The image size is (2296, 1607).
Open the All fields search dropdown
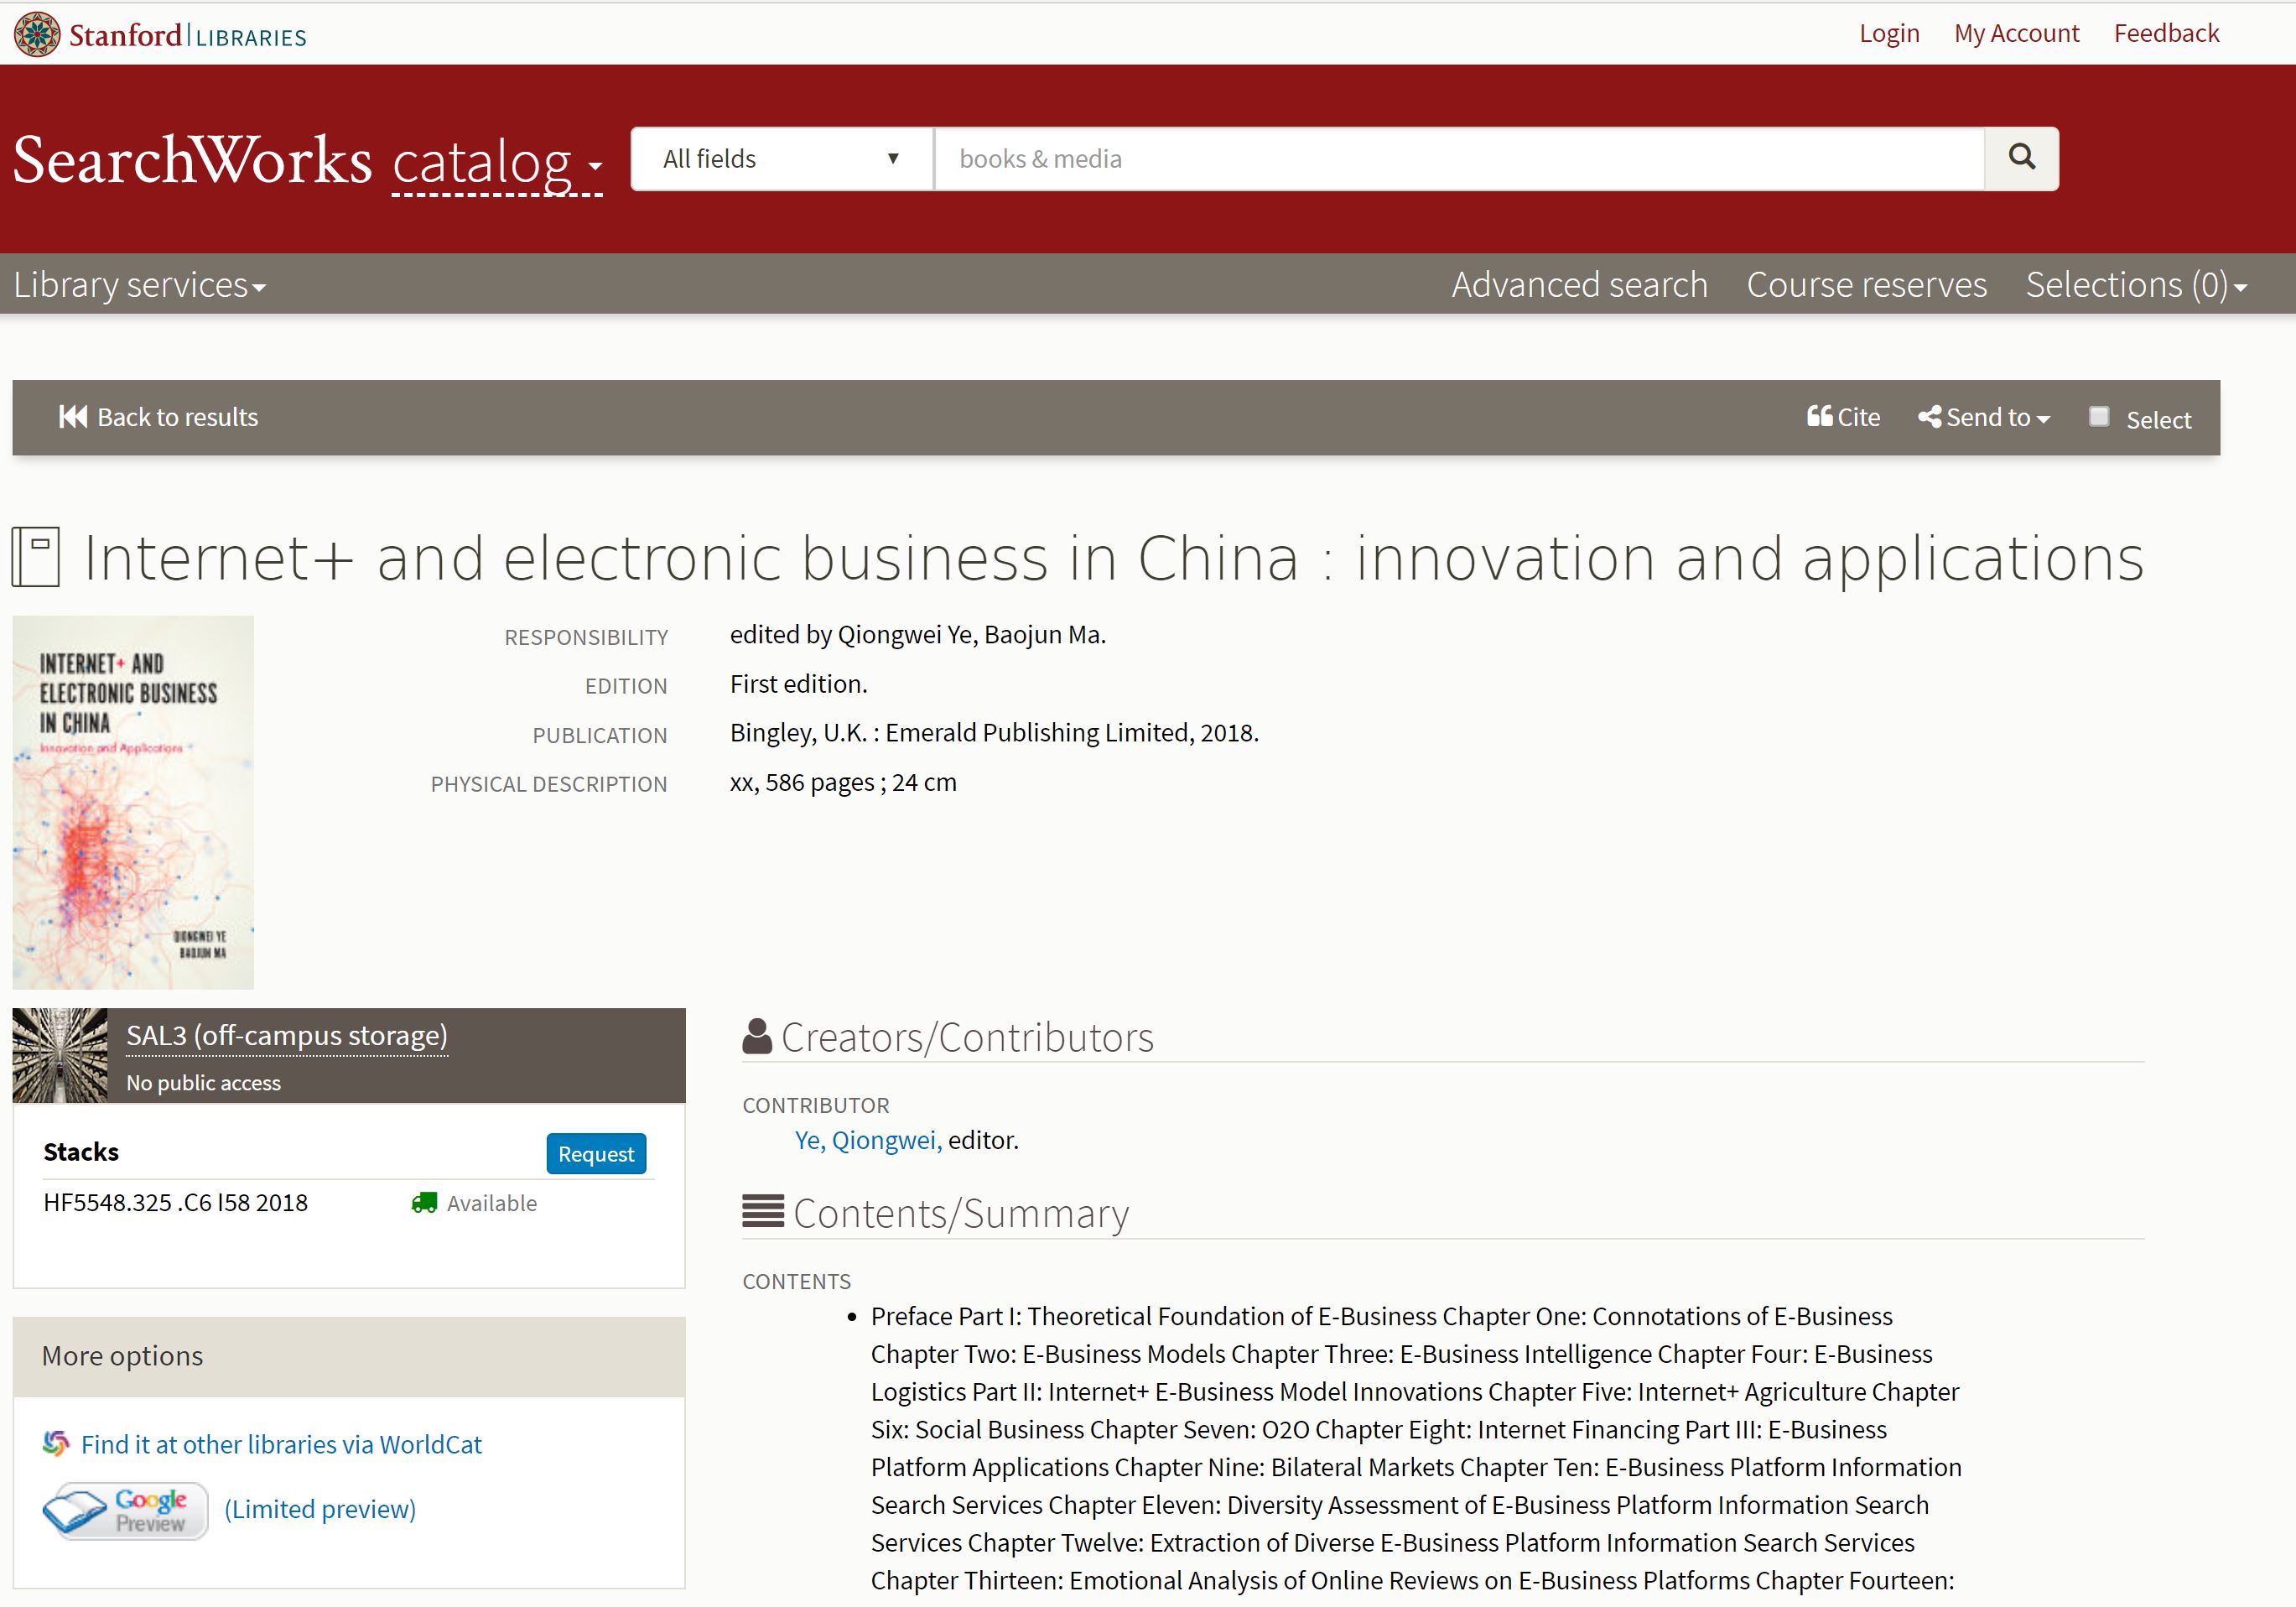click(781, 159)
